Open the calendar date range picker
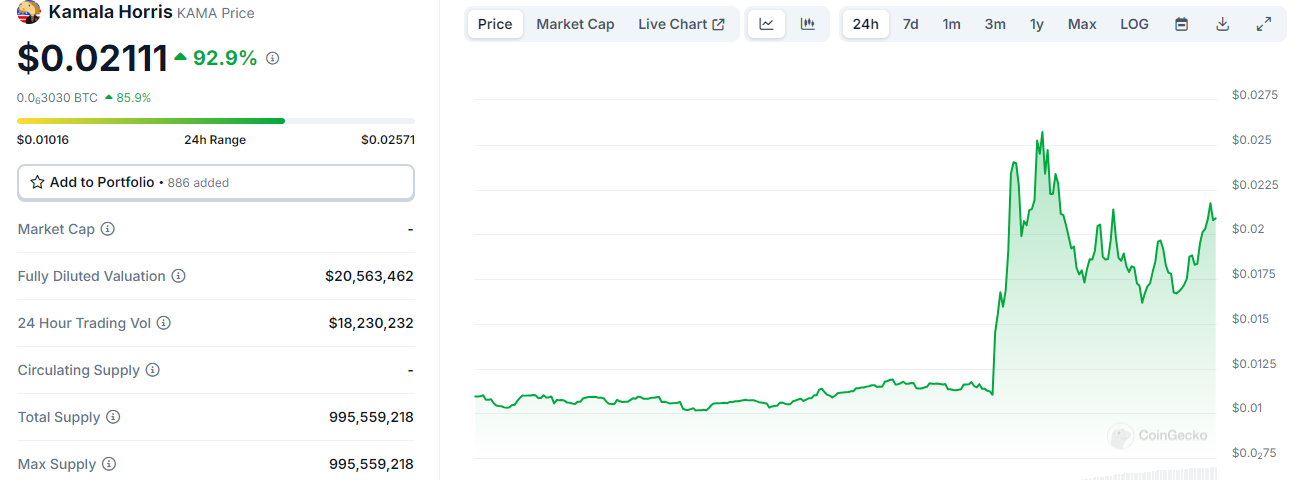The width and height of the screenshot is (1313, 480). point(1181,24)
